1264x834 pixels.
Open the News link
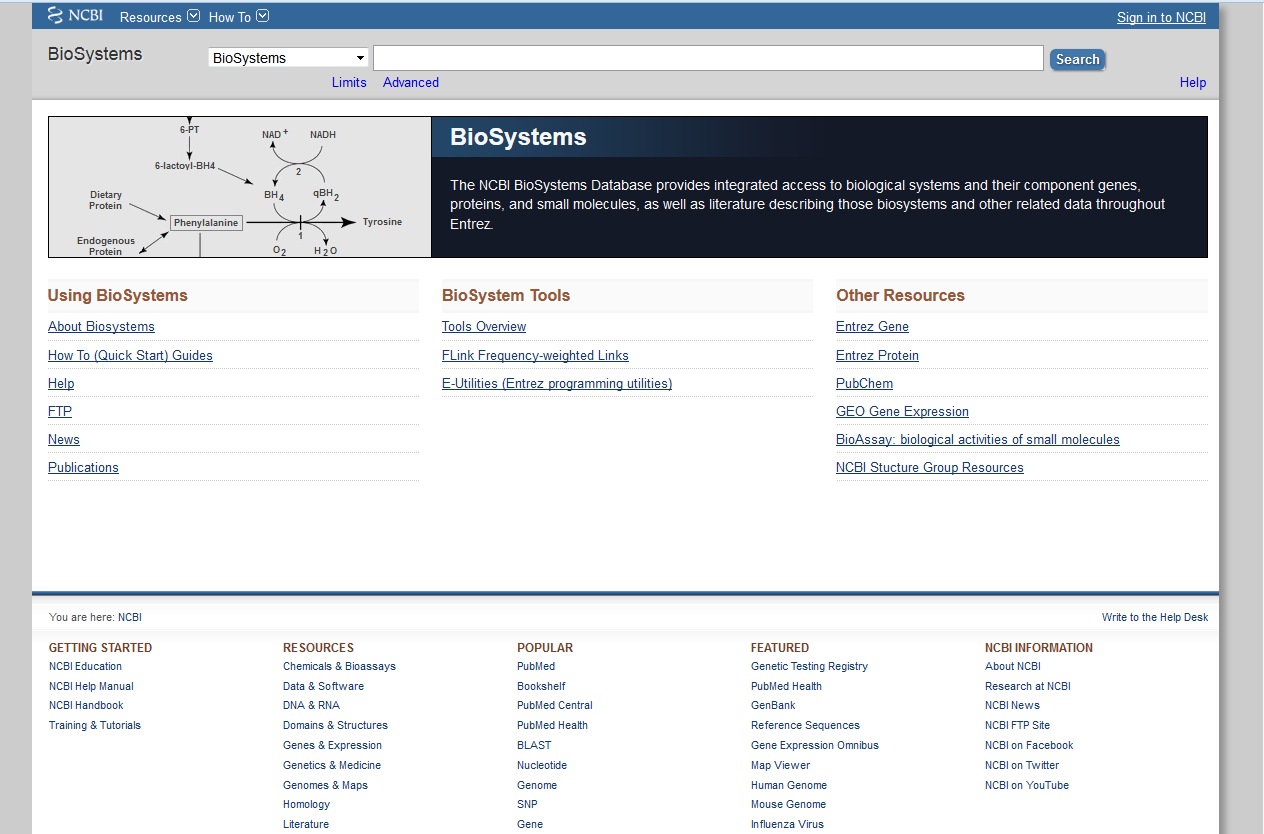coord(64,439)
